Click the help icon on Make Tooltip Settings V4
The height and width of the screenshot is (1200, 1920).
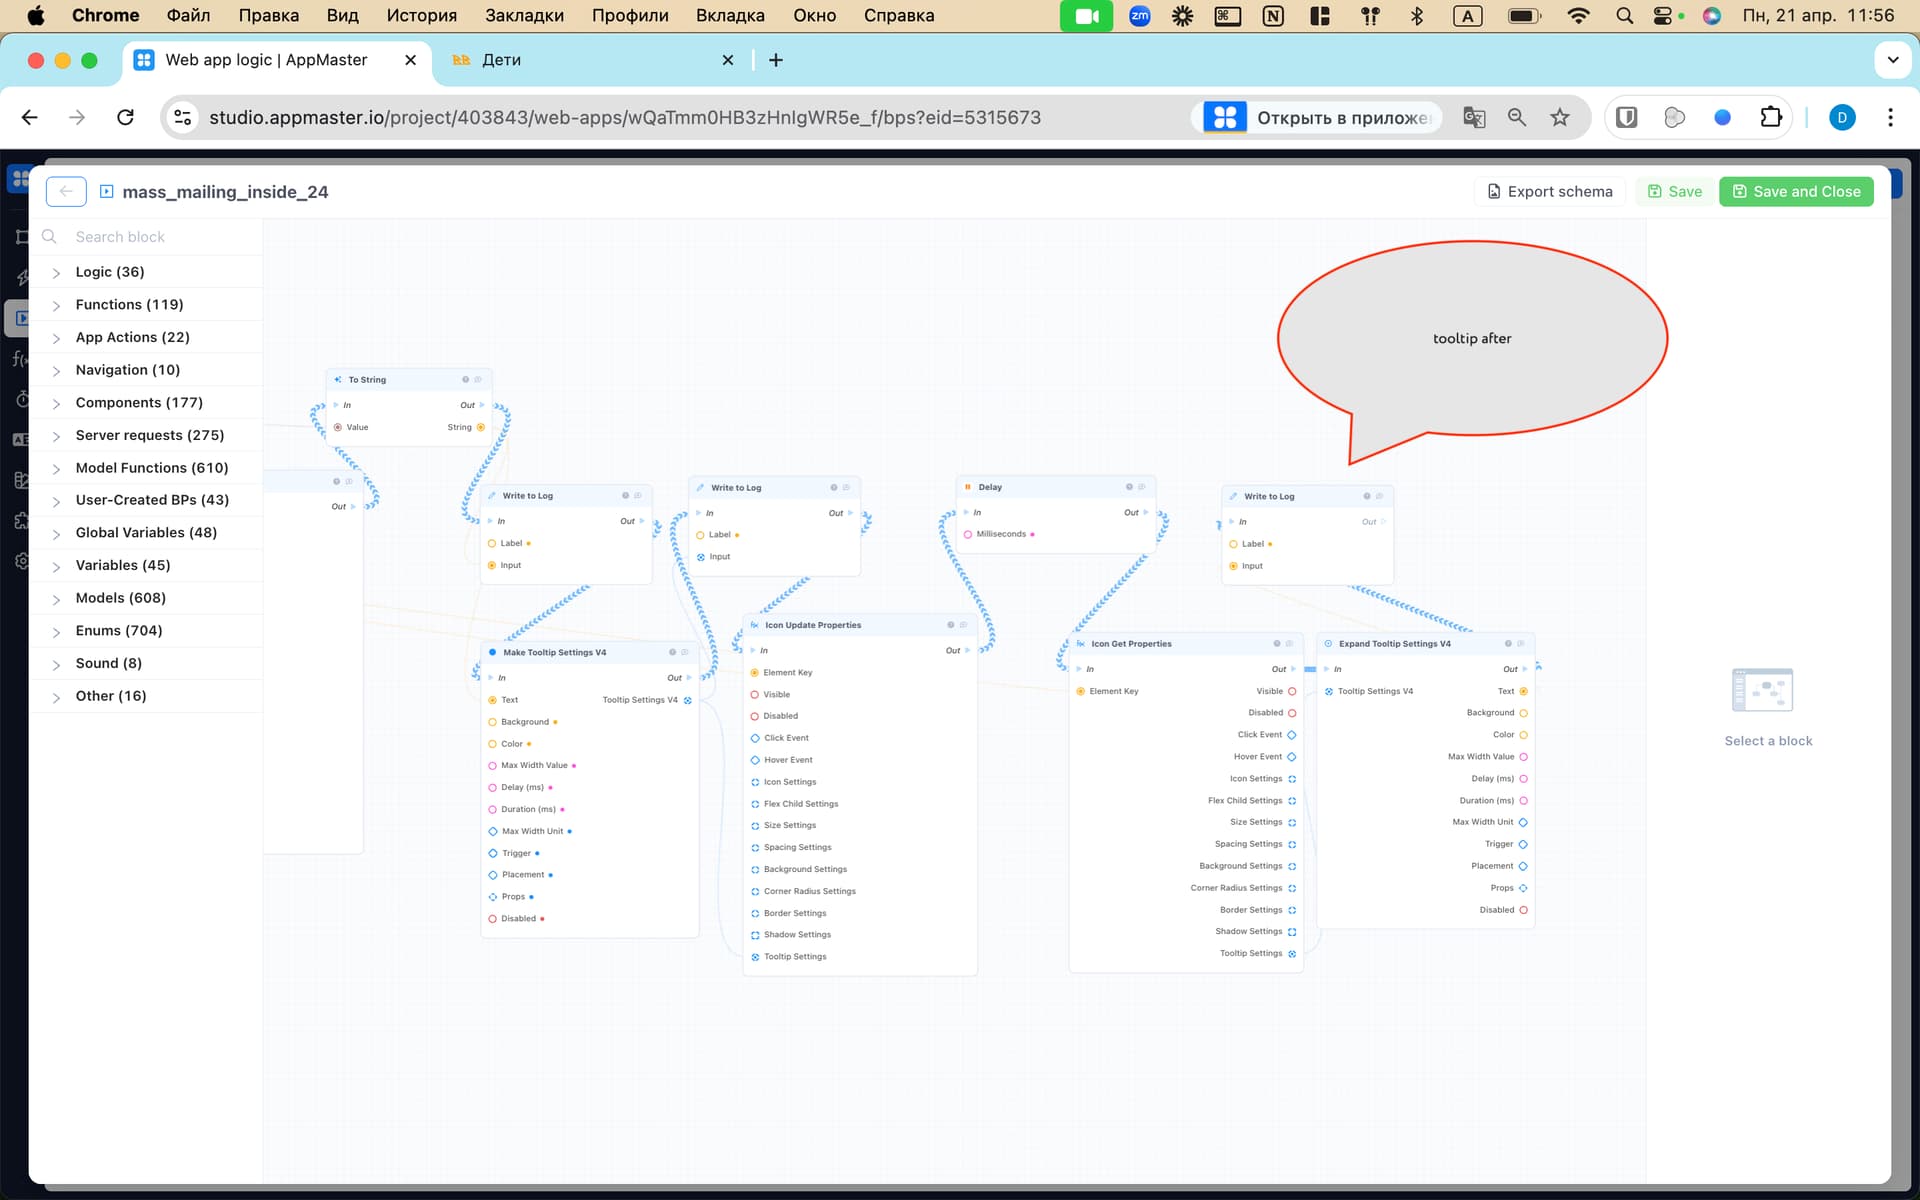tap(672, 652)
